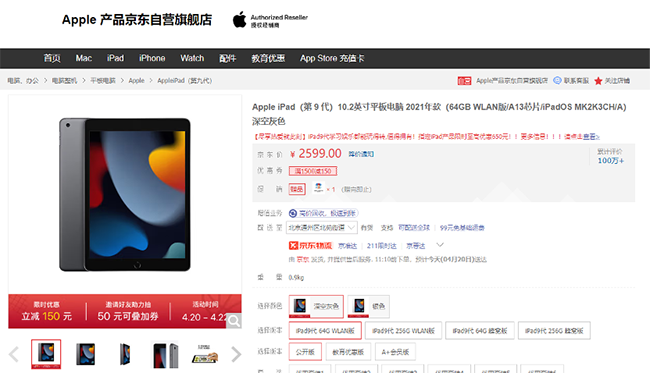The height and width of the screenshot is (373, 650).
Task: Go to next thumbnails with the right arrow
Action: tap(236, 354)
